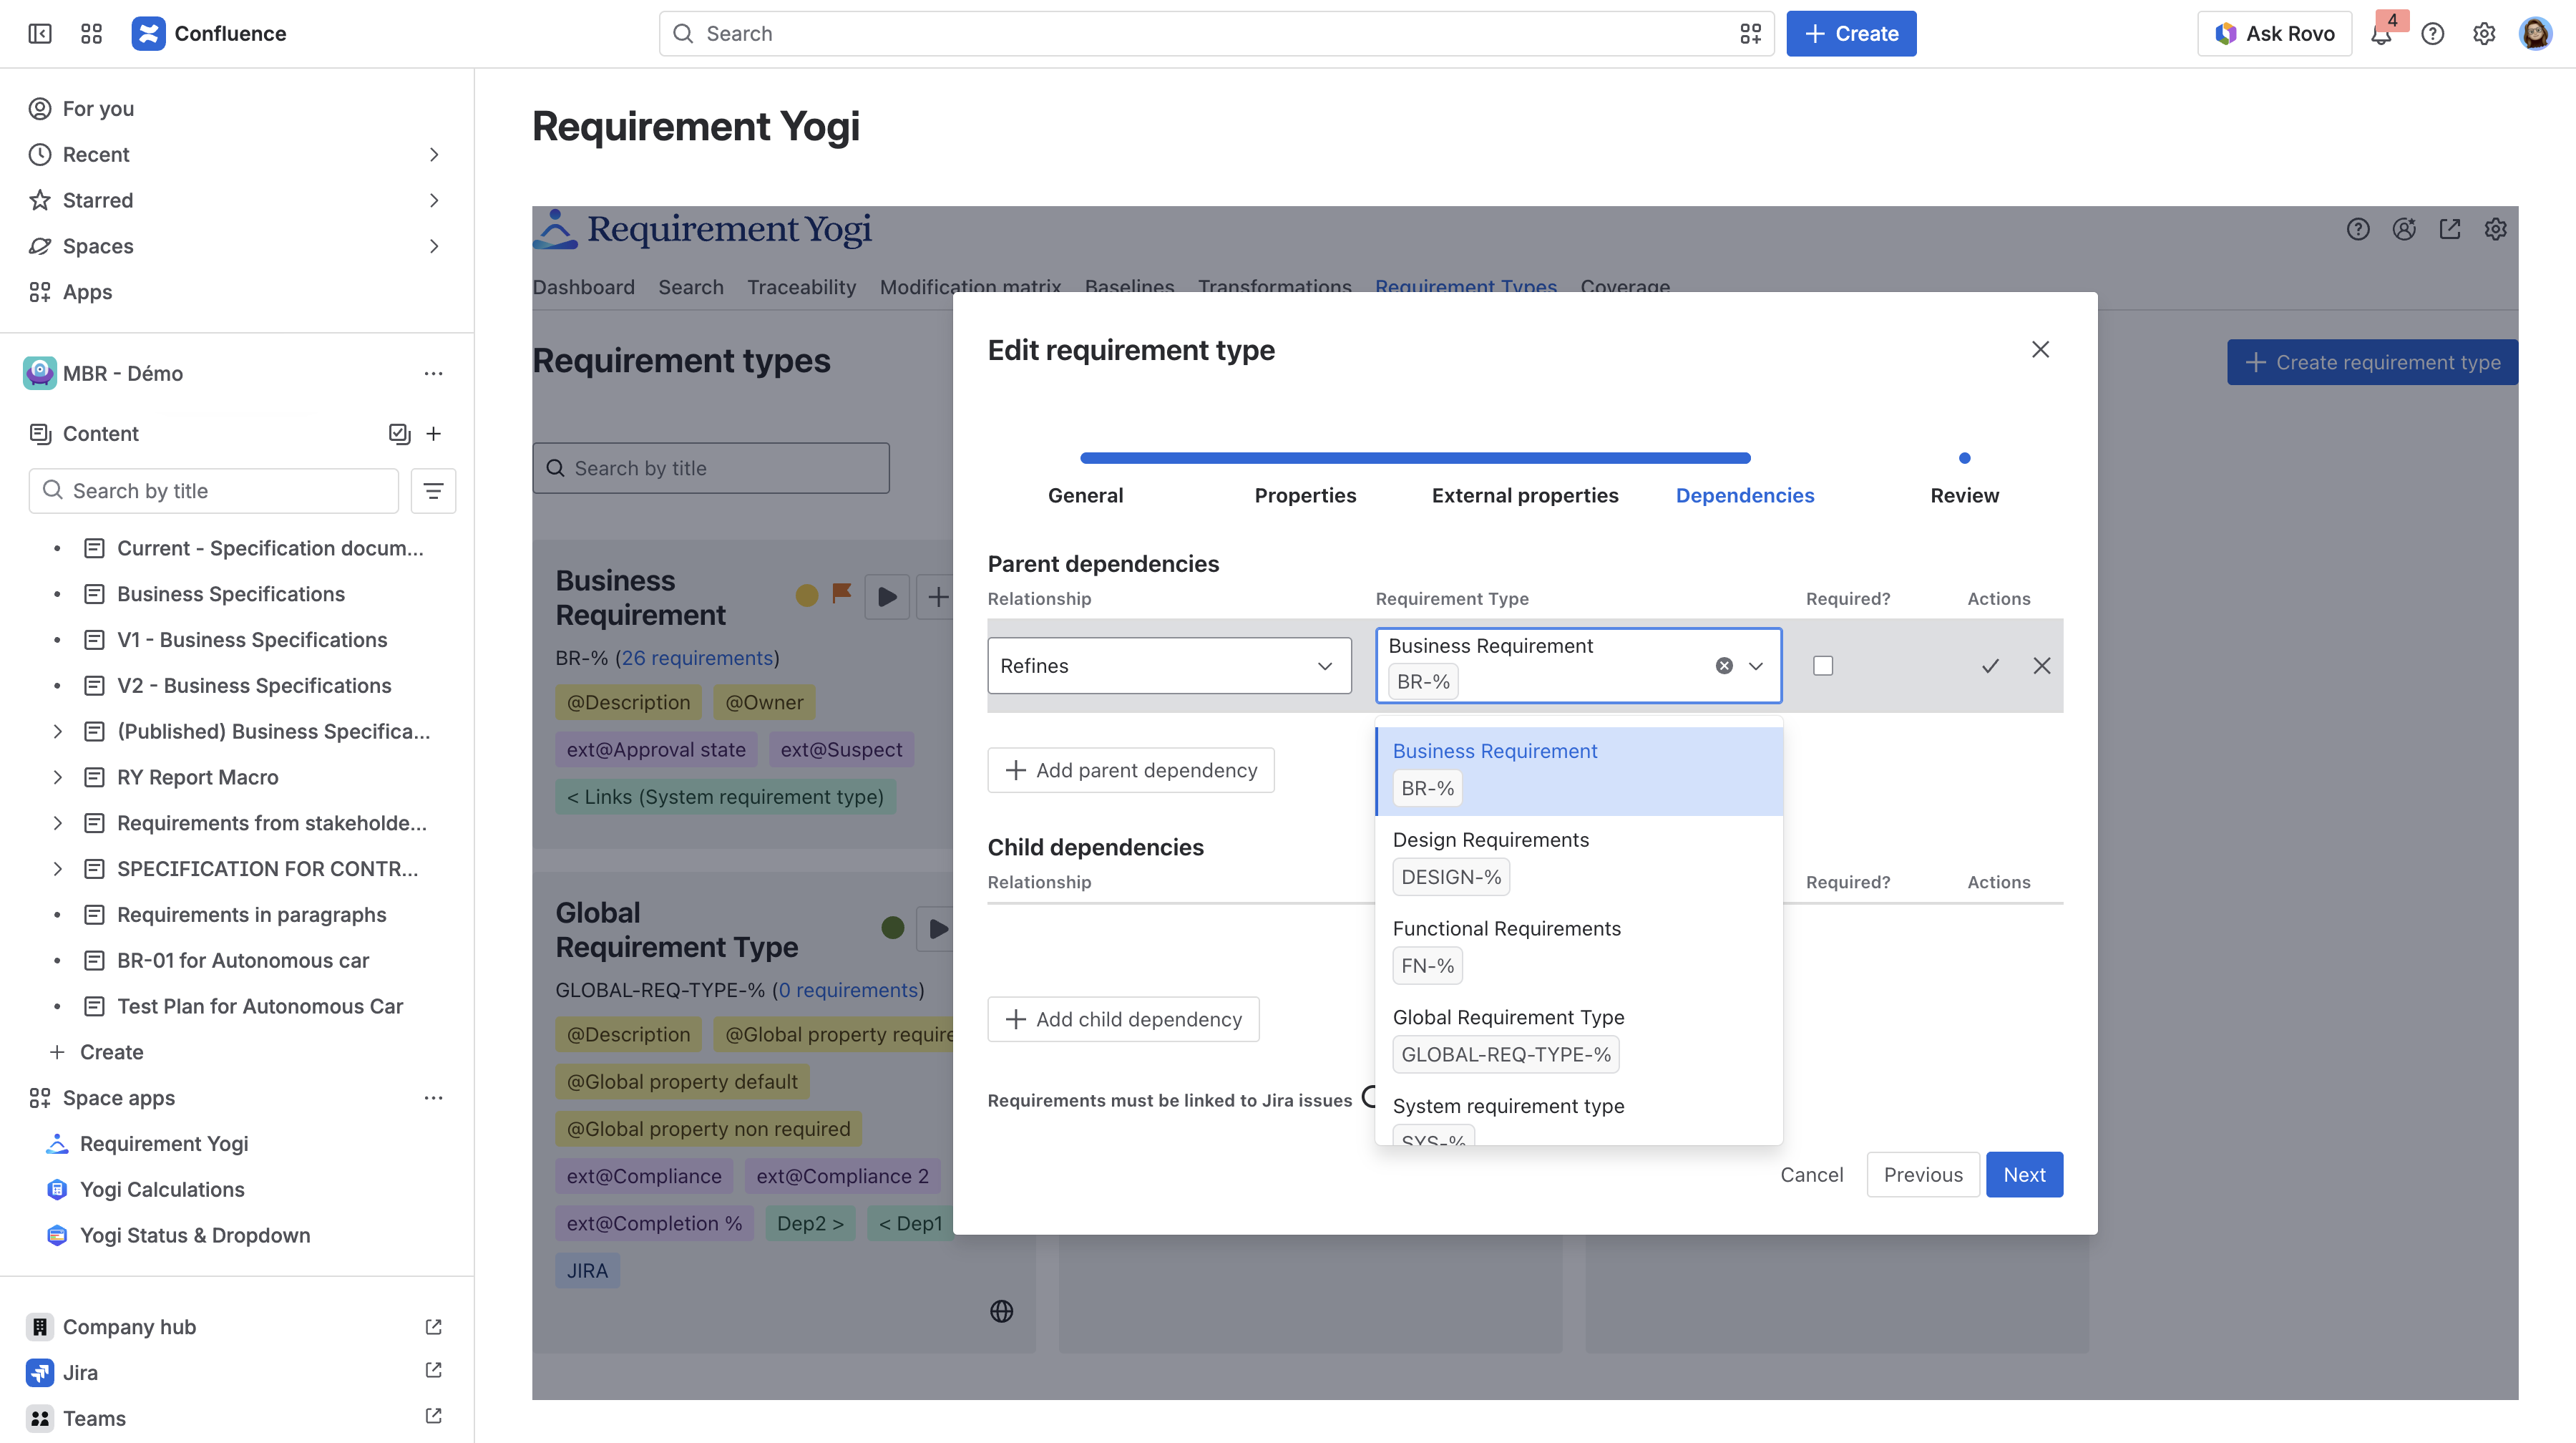
Task: Open the notifications bell
Action: point(2381,33)
